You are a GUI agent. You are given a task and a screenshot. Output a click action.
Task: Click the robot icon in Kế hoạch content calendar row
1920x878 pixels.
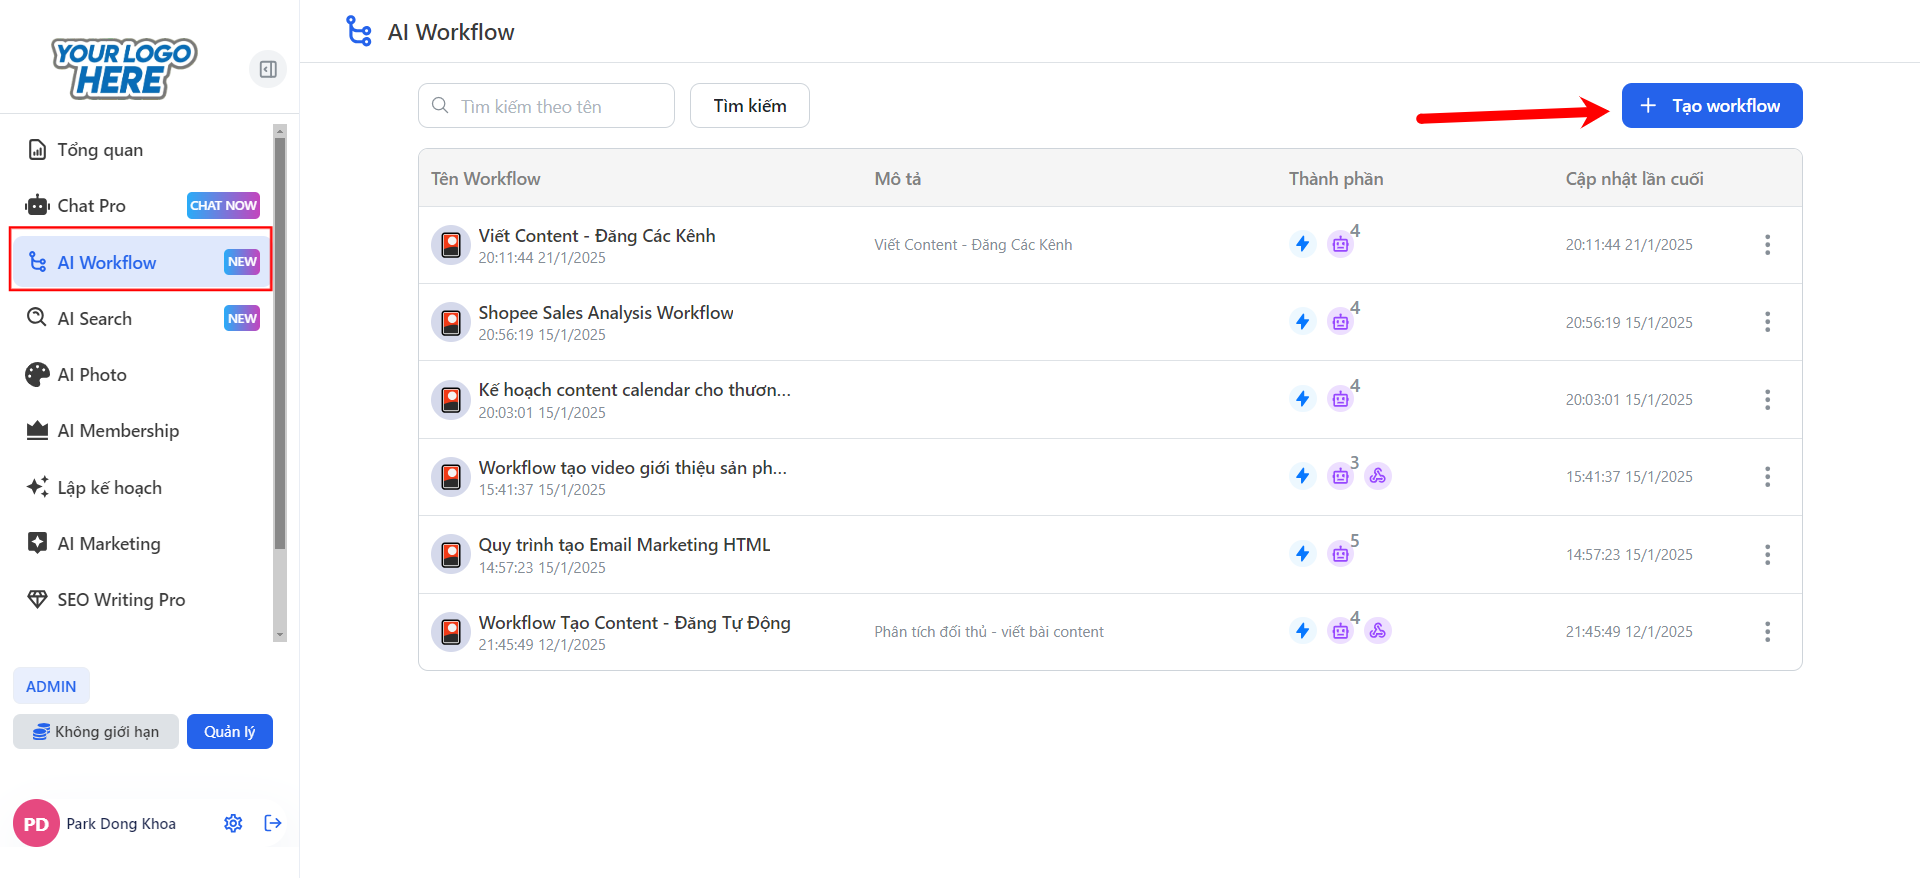coord(1340,399)
